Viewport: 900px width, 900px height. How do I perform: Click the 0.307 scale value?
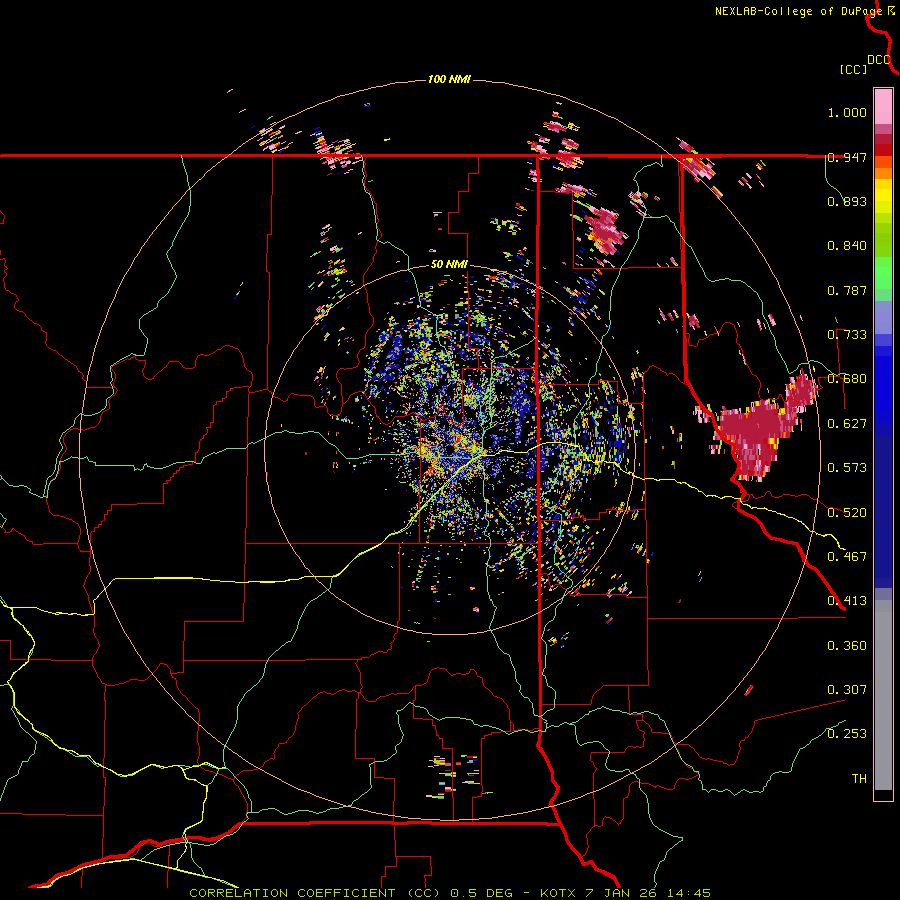tap(847, 690)
